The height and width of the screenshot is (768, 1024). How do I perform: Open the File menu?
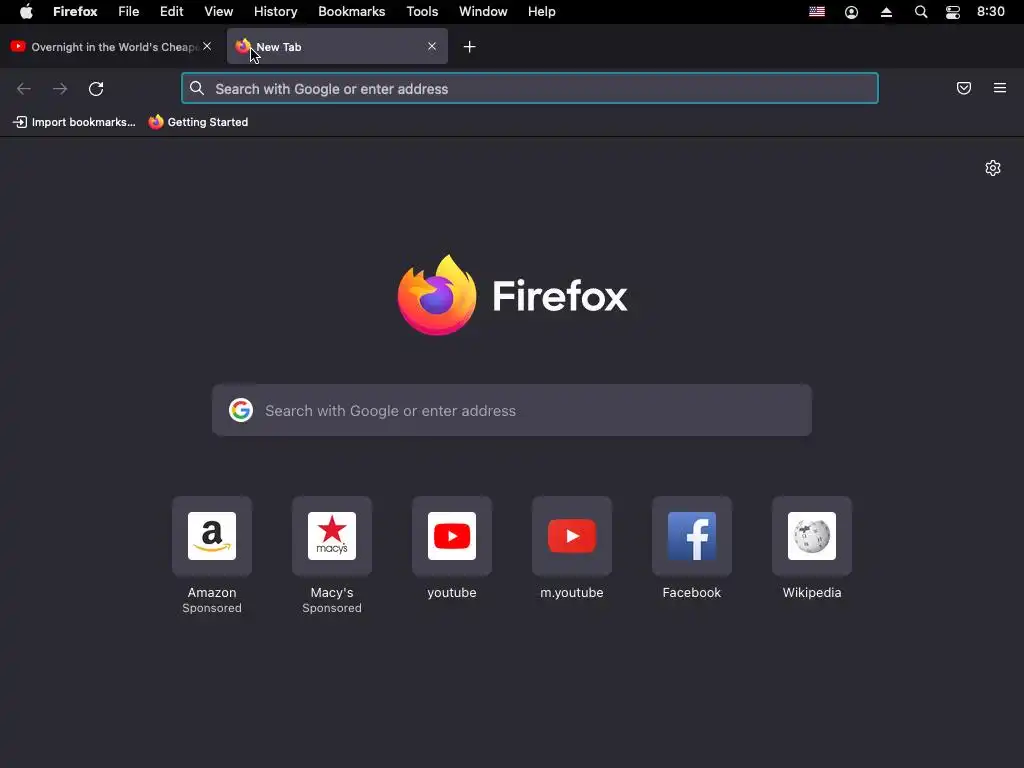point(129,12)
